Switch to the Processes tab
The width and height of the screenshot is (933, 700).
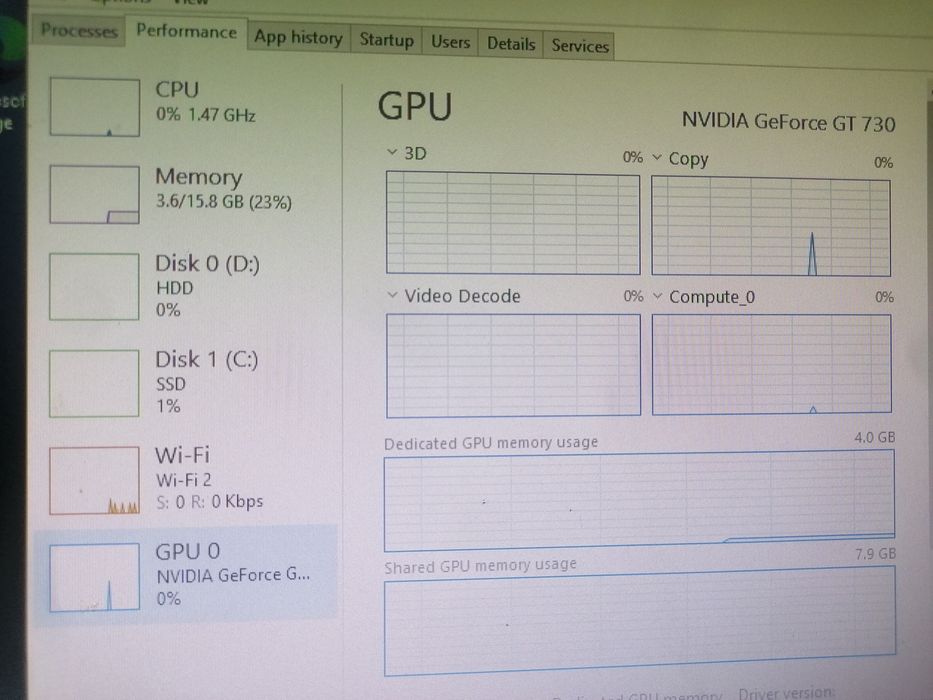click(79, 30)
